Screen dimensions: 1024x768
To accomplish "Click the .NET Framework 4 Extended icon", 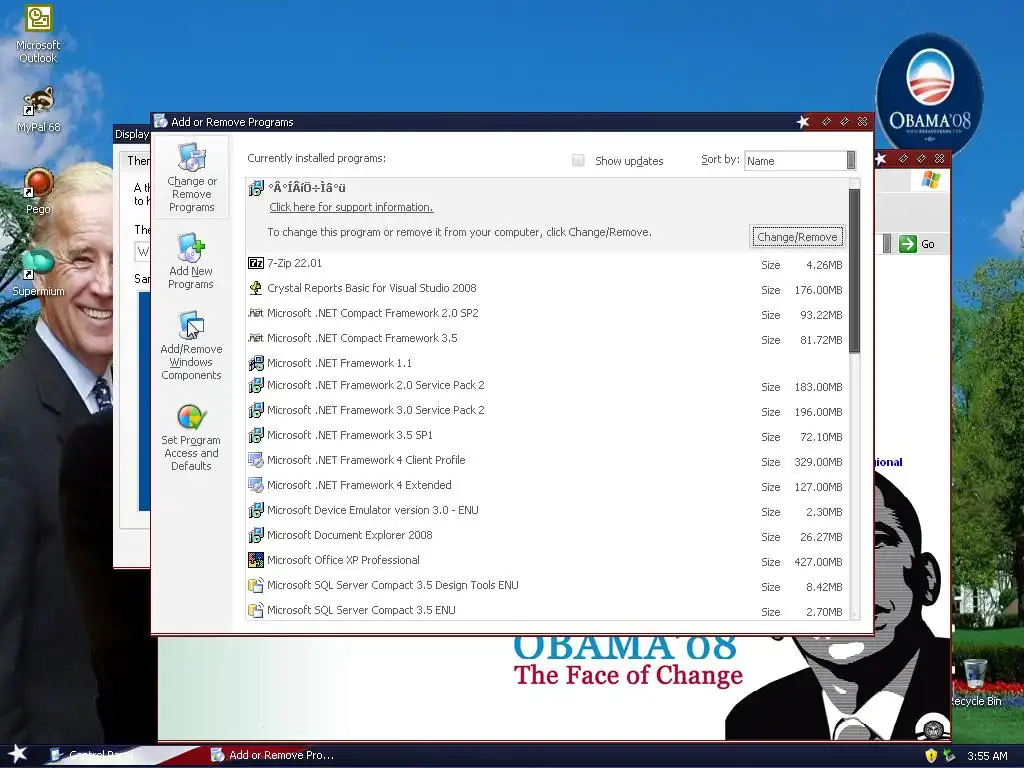I will 256,485.
